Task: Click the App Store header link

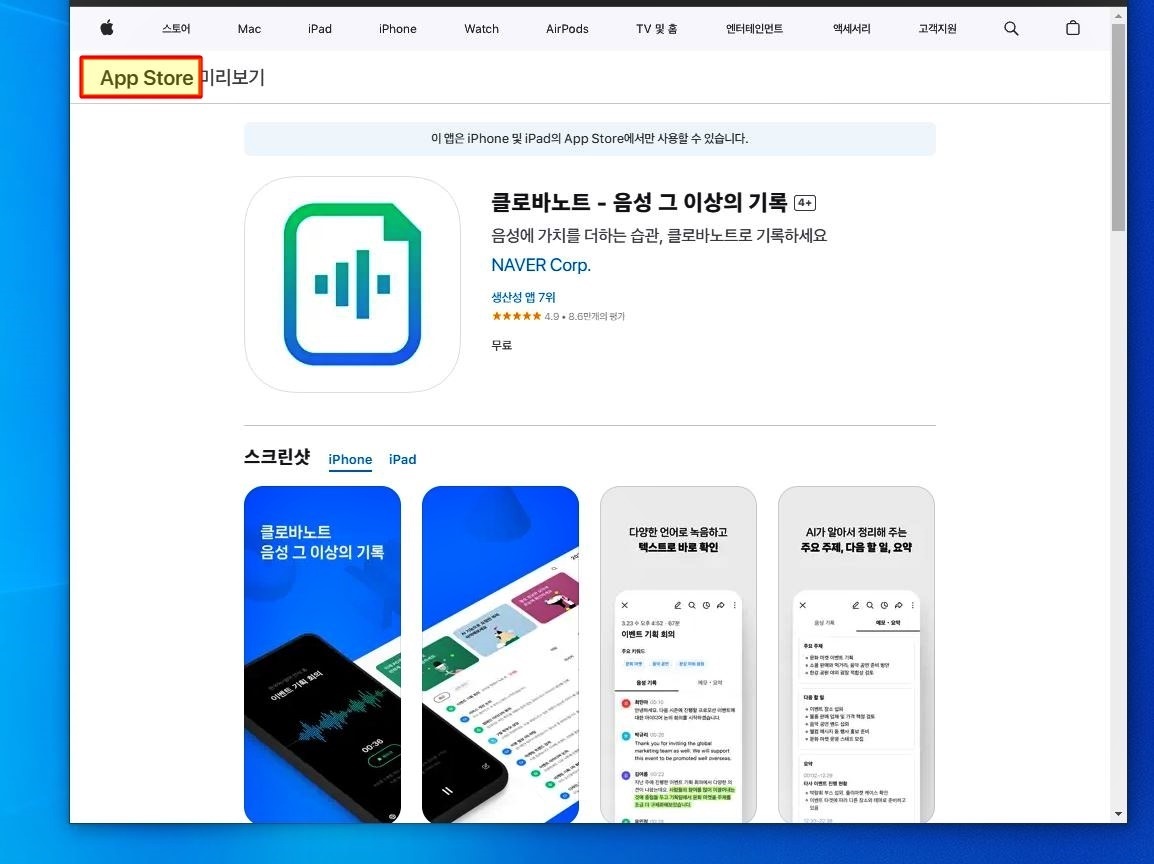Action: click(x=146, y=77)
